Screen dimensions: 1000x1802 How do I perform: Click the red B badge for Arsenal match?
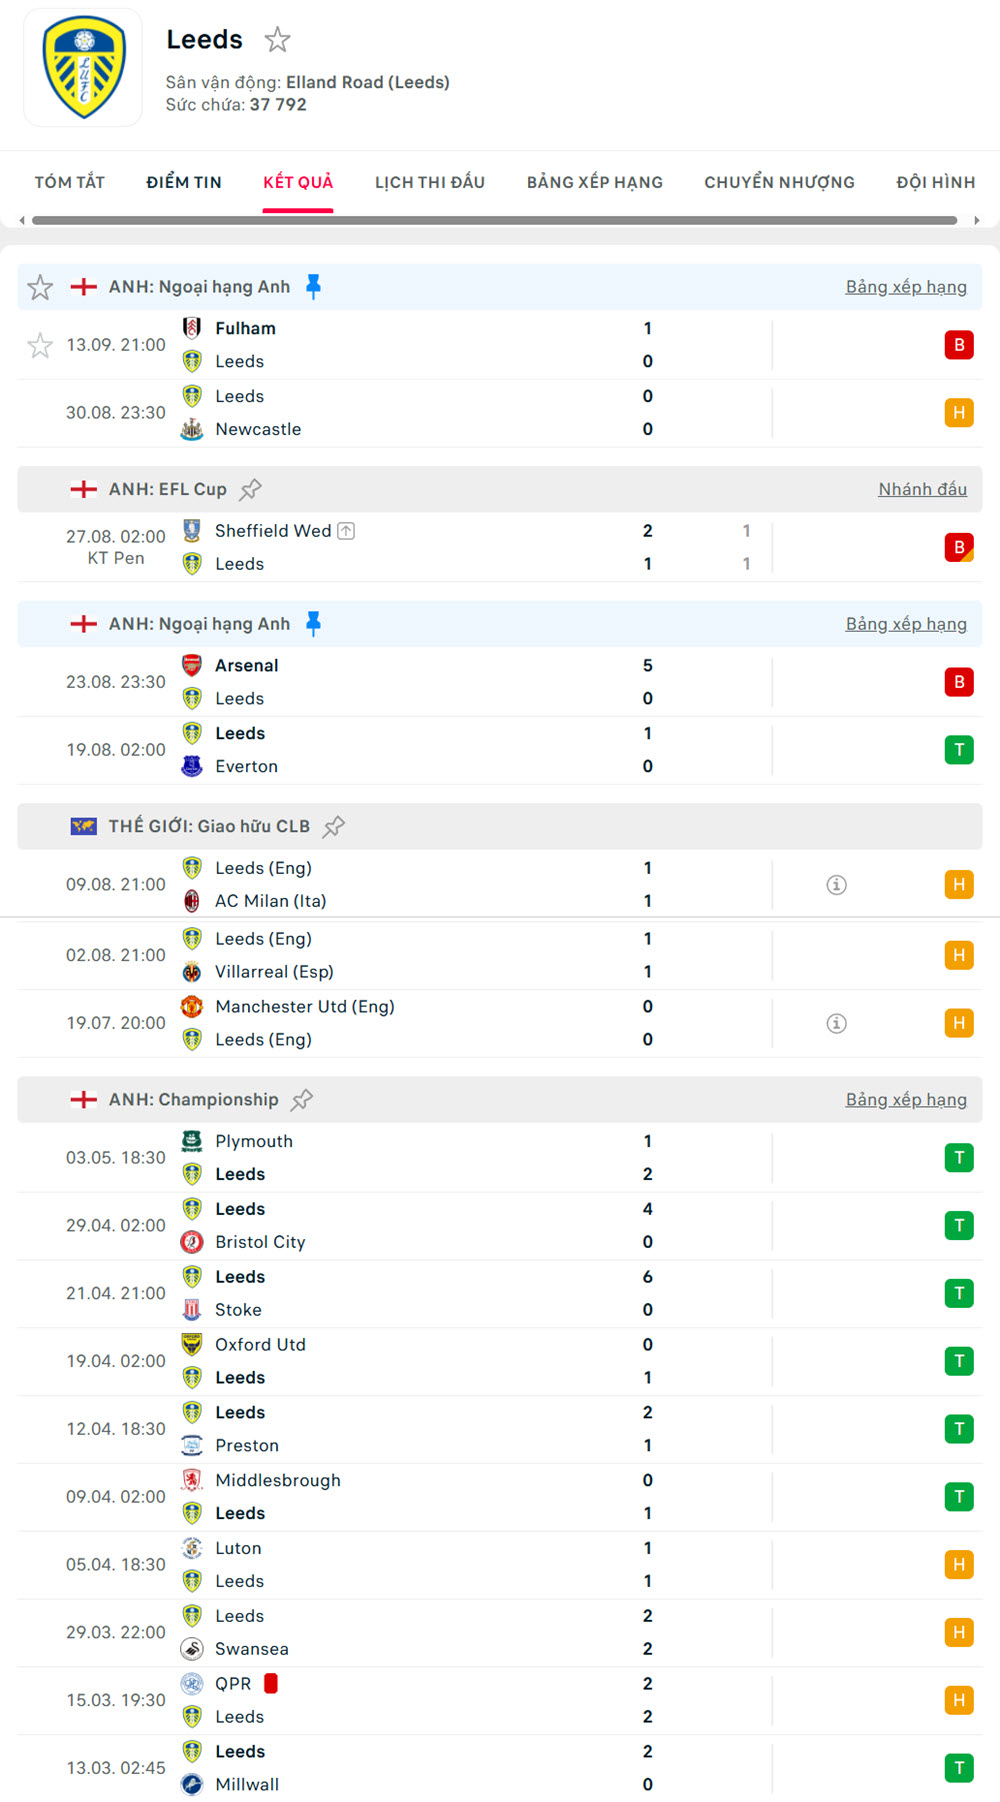click(x=959, y=682)
